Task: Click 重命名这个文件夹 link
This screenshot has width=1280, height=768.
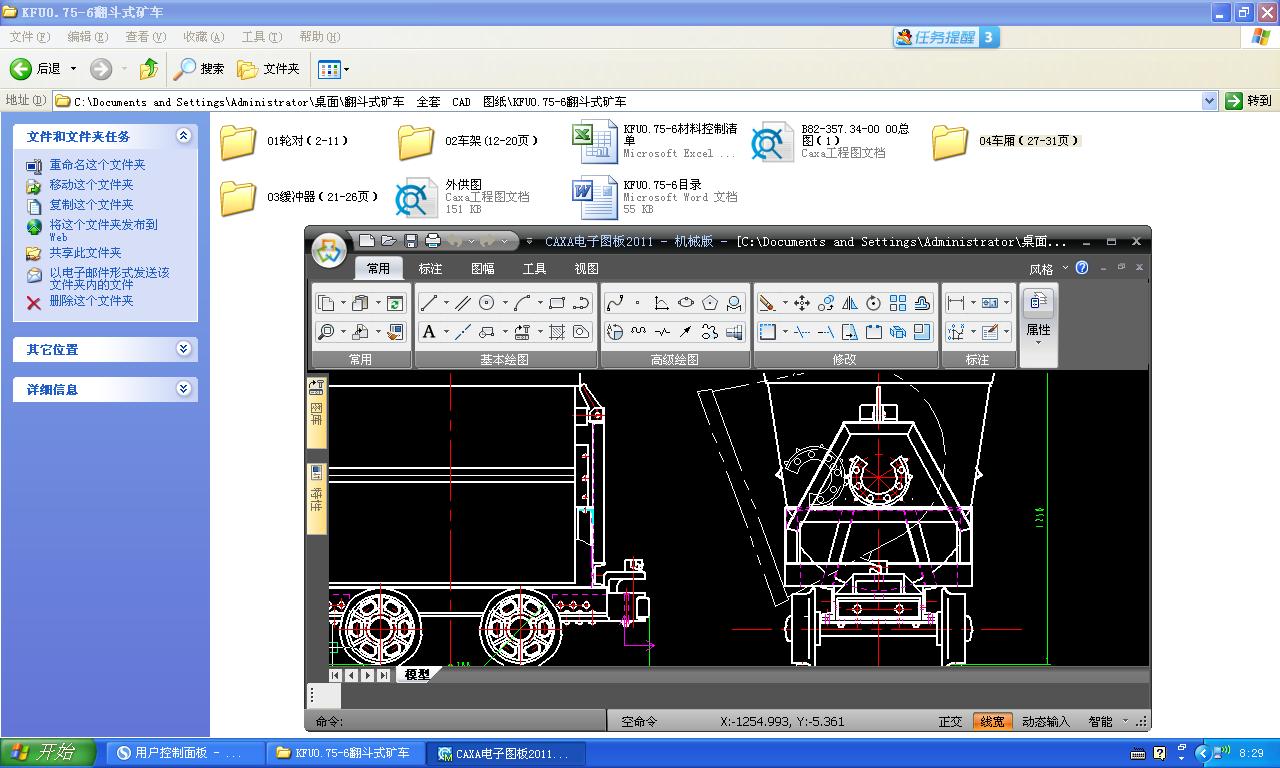Action: [97, 165]
